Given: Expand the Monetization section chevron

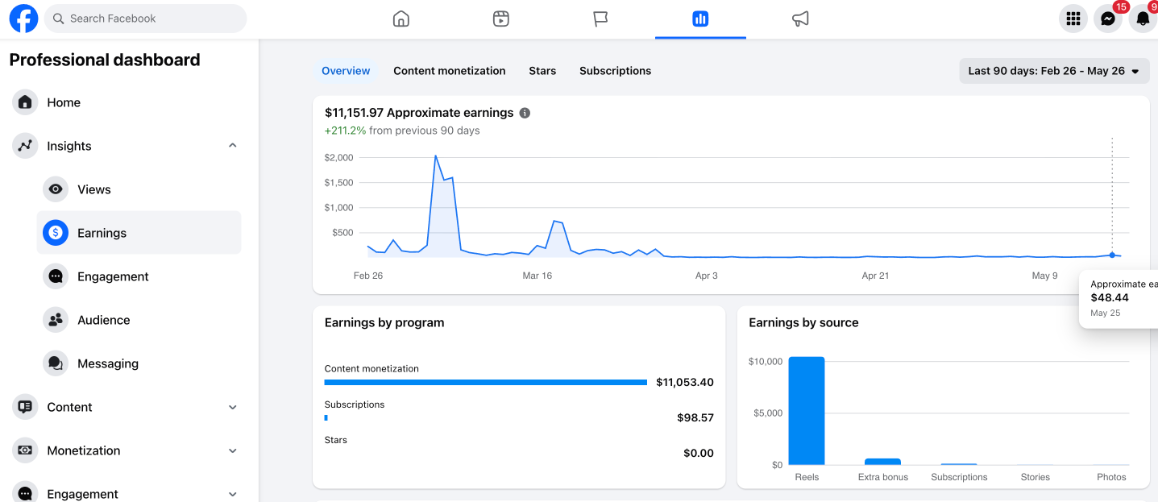Looking at the screenshot, I should (x=233, y=451).
